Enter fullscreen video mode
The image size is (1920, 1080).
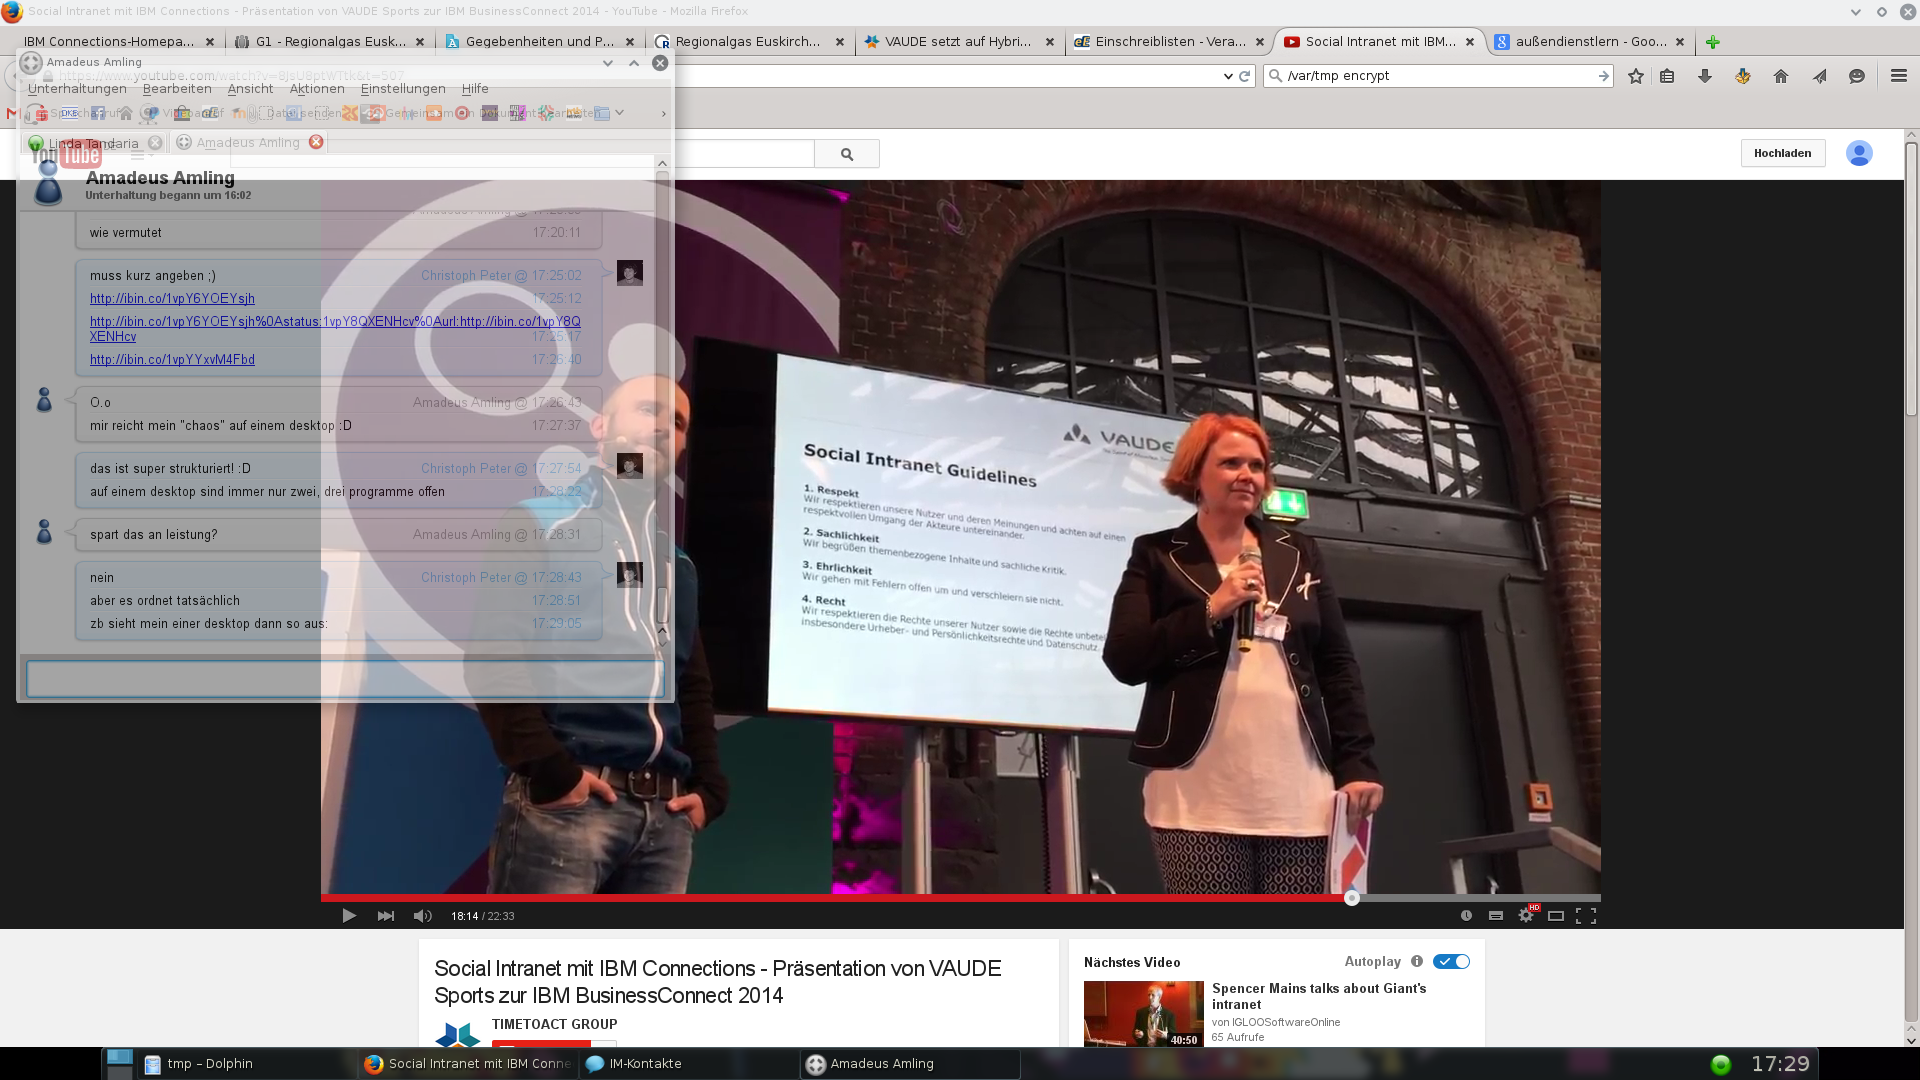1586,916
